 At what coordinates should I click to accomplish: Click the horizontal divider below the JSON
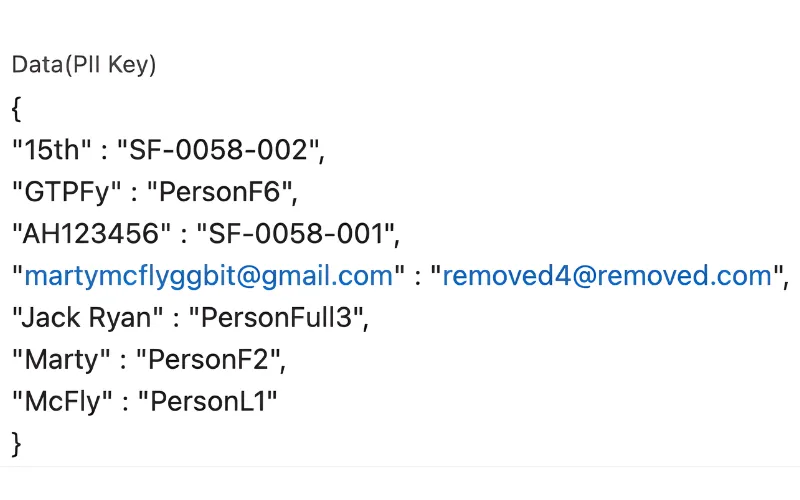click(x=400, y=465)
